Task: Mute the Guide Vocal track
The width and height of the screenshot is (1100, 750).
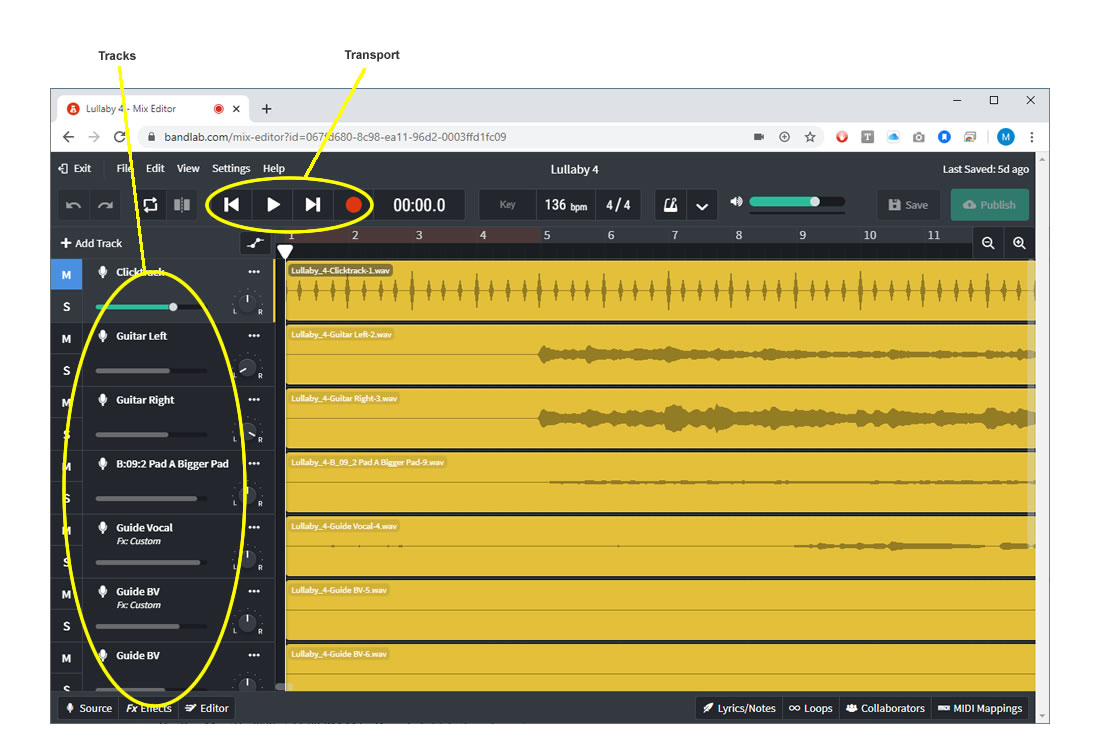Action: click(65, 530)
